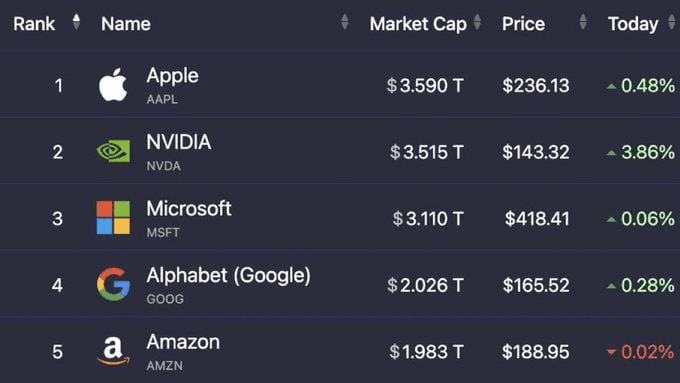Screen dimensions: 680x383
Task: Select the Price column header text
Action: click(523, 24)
